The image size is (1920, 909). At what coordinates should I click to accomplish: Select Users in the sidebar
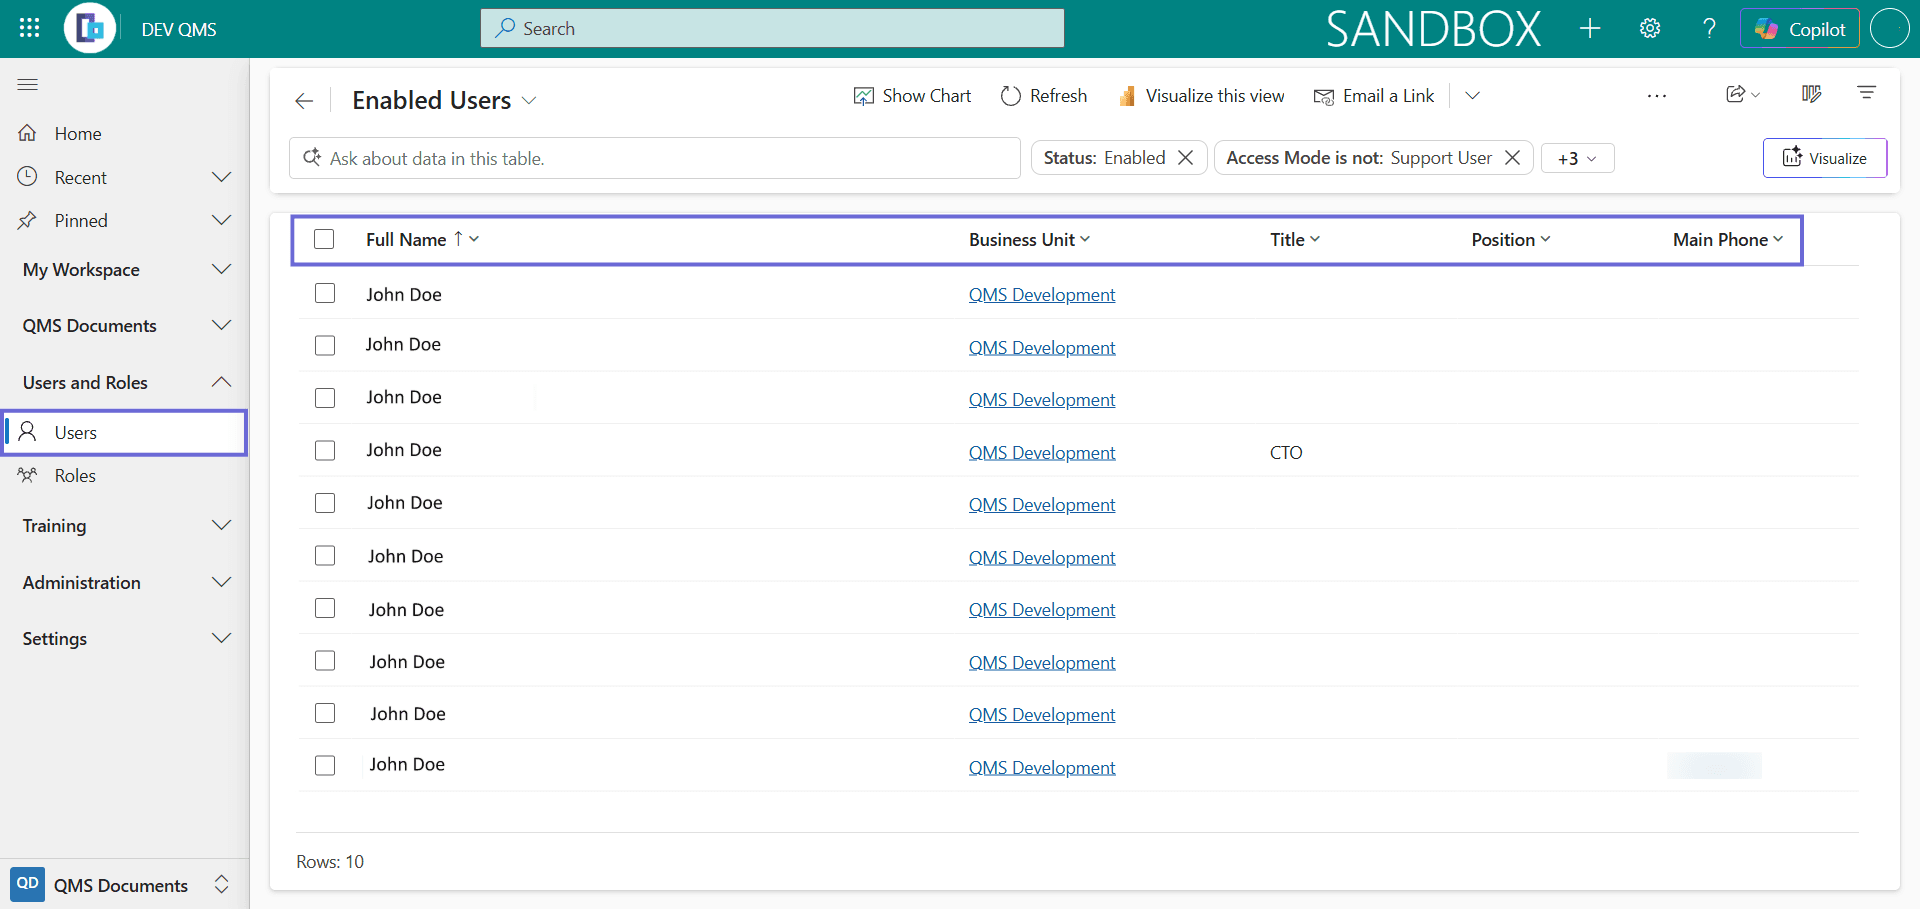tap(125, 432)
